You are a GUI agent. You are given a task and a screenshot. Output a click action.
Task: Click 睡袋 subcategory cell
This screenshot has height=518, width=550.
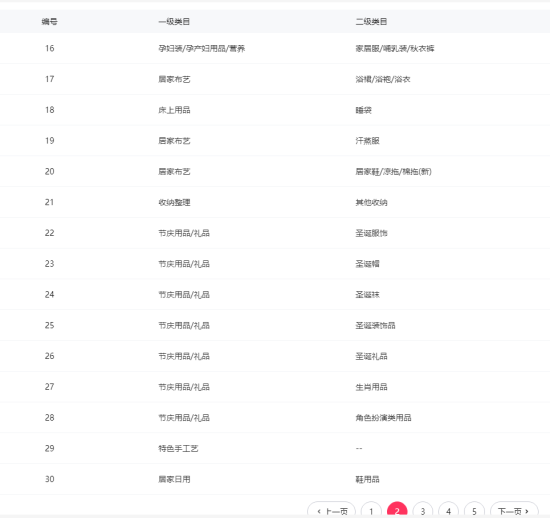click(364, 110)
